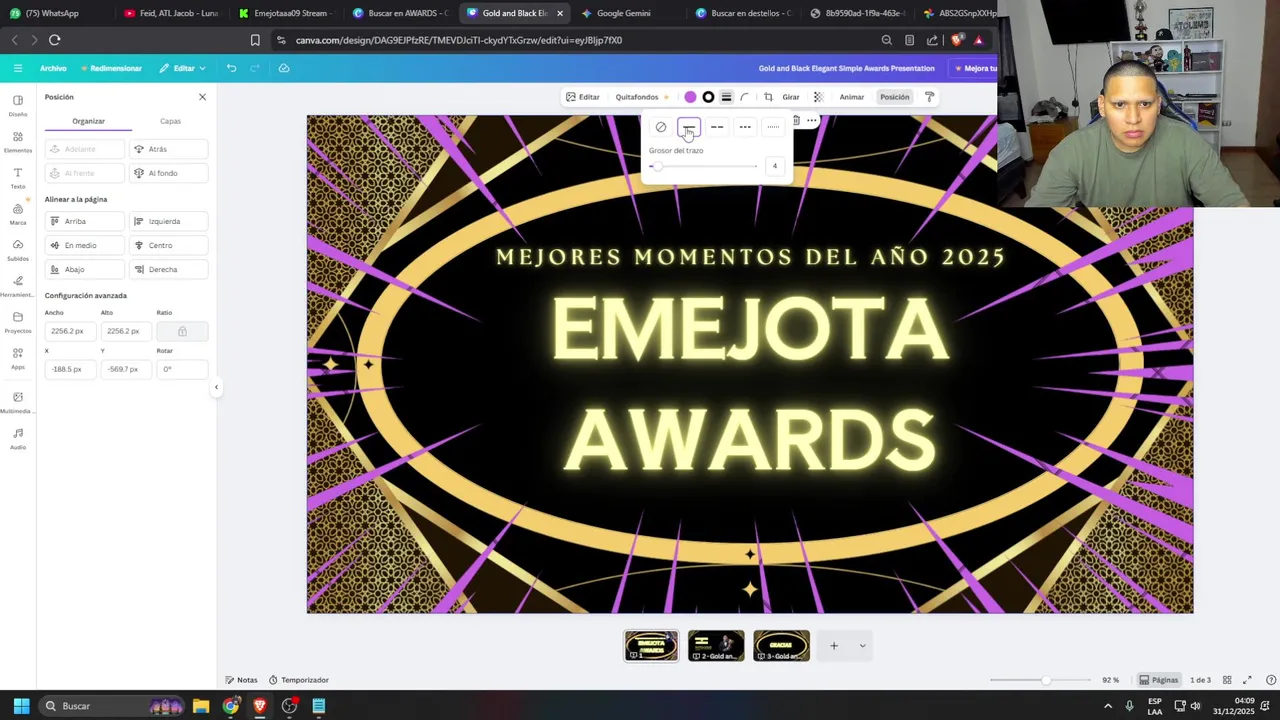
Task: Select the solid line stroke style
Action: [x=689, y=127]
